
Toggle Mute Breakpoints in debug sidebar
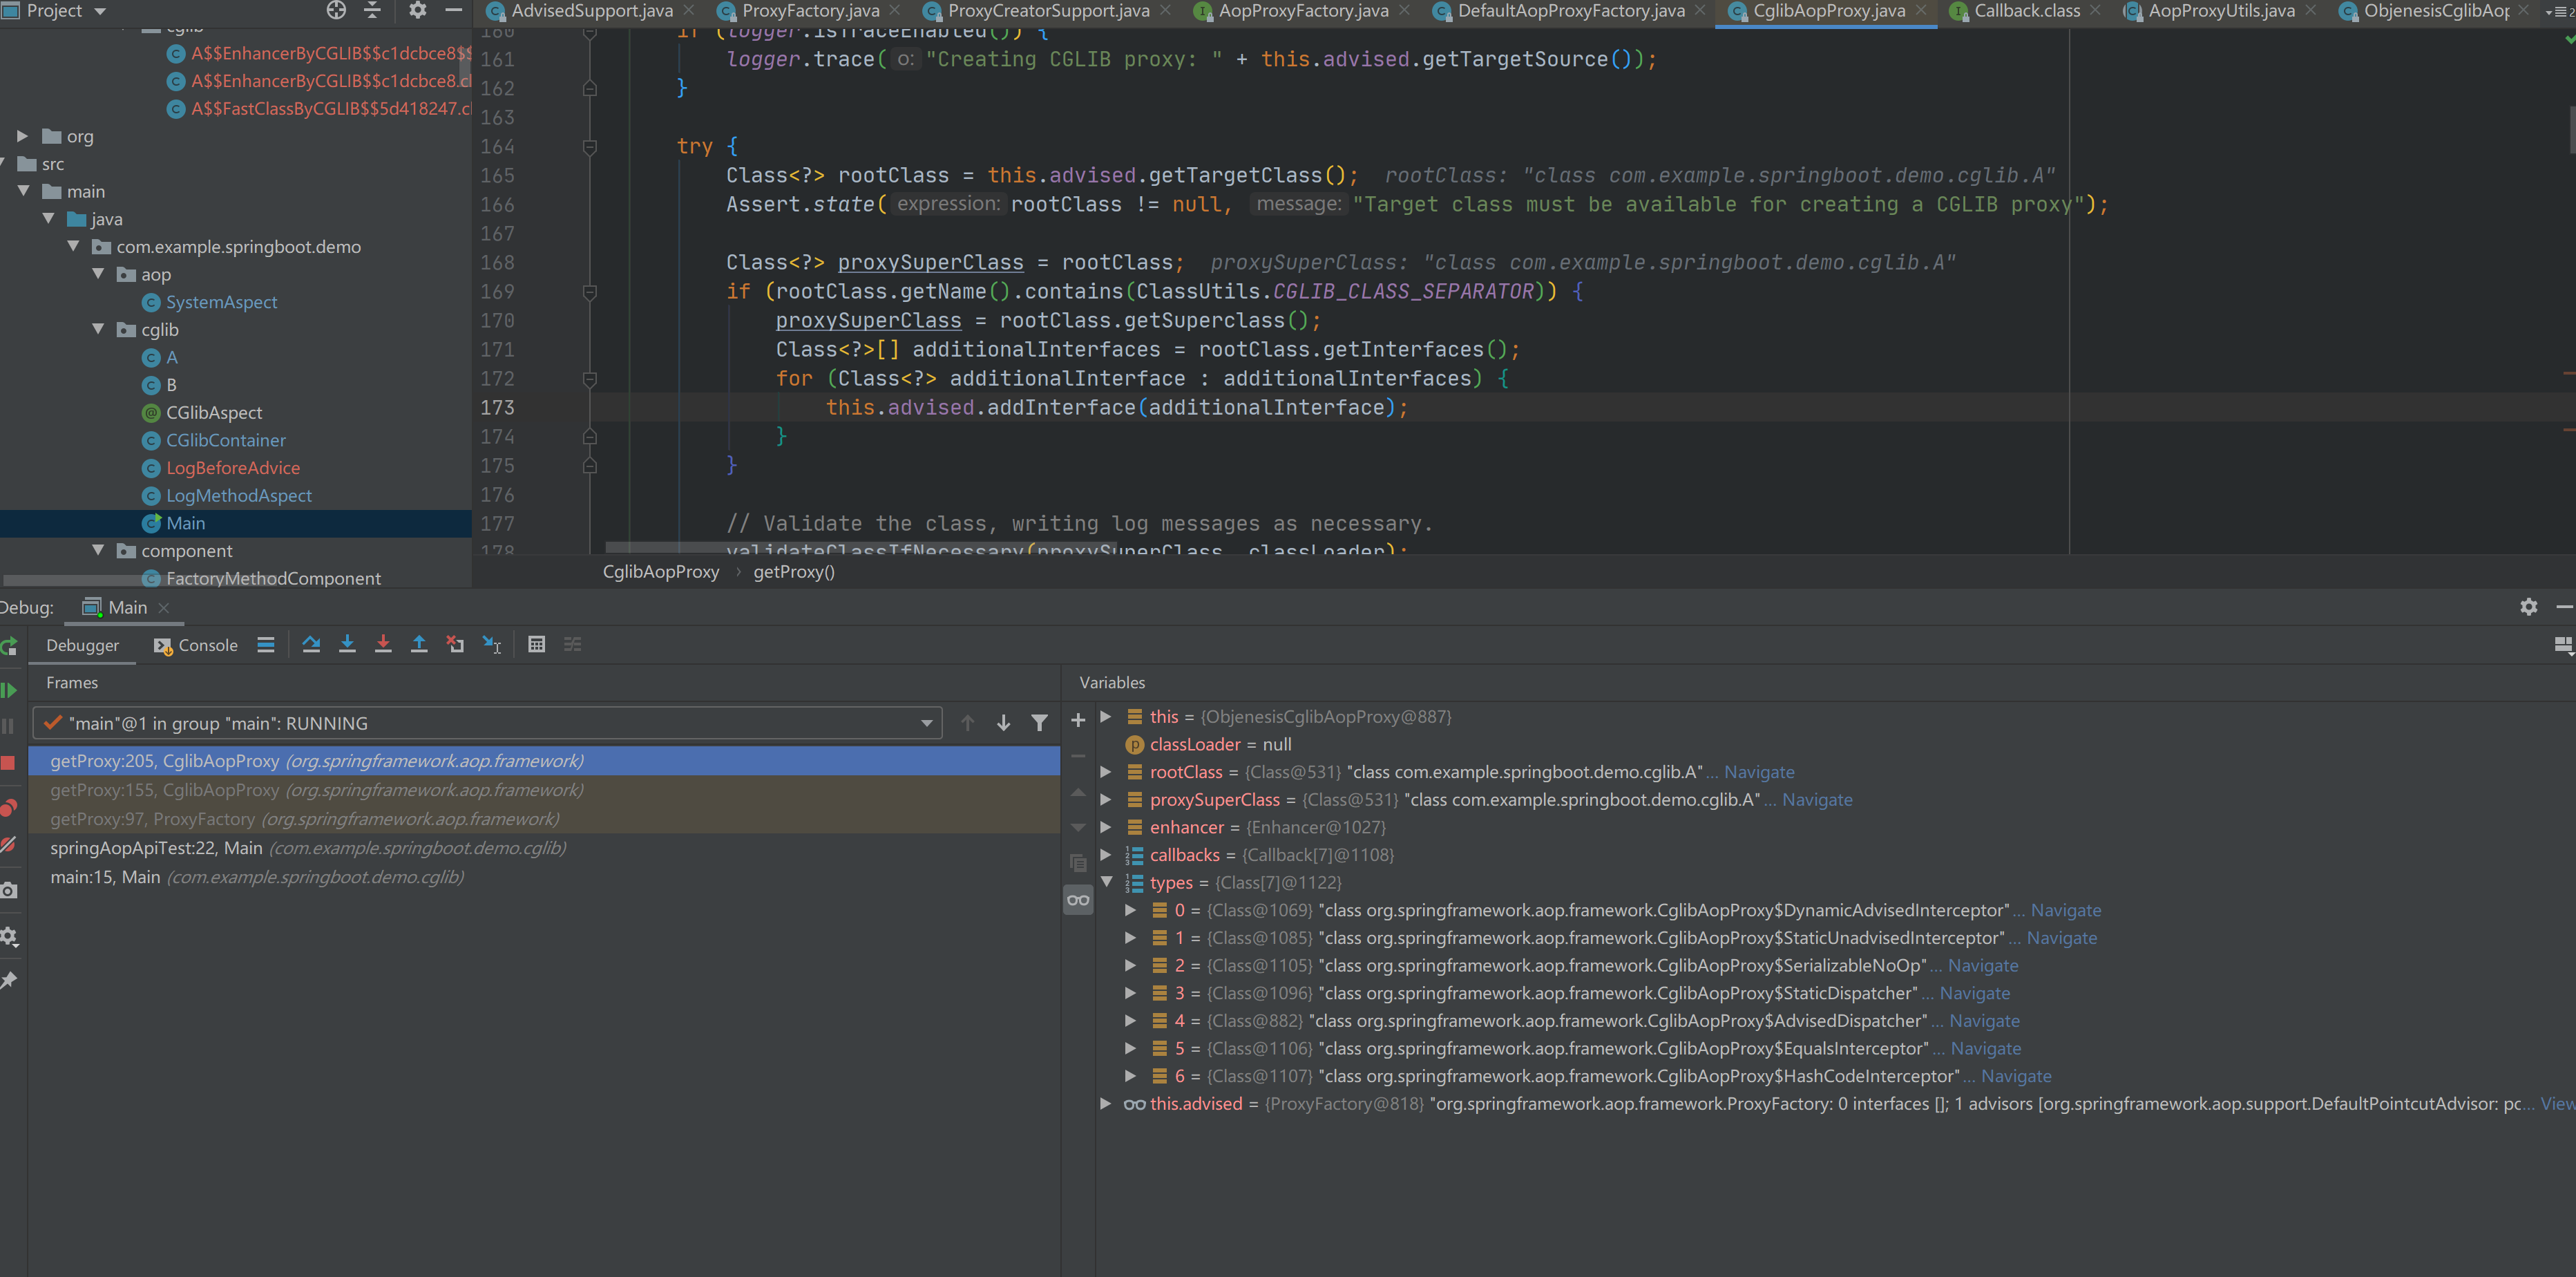[x=9, y=845]
